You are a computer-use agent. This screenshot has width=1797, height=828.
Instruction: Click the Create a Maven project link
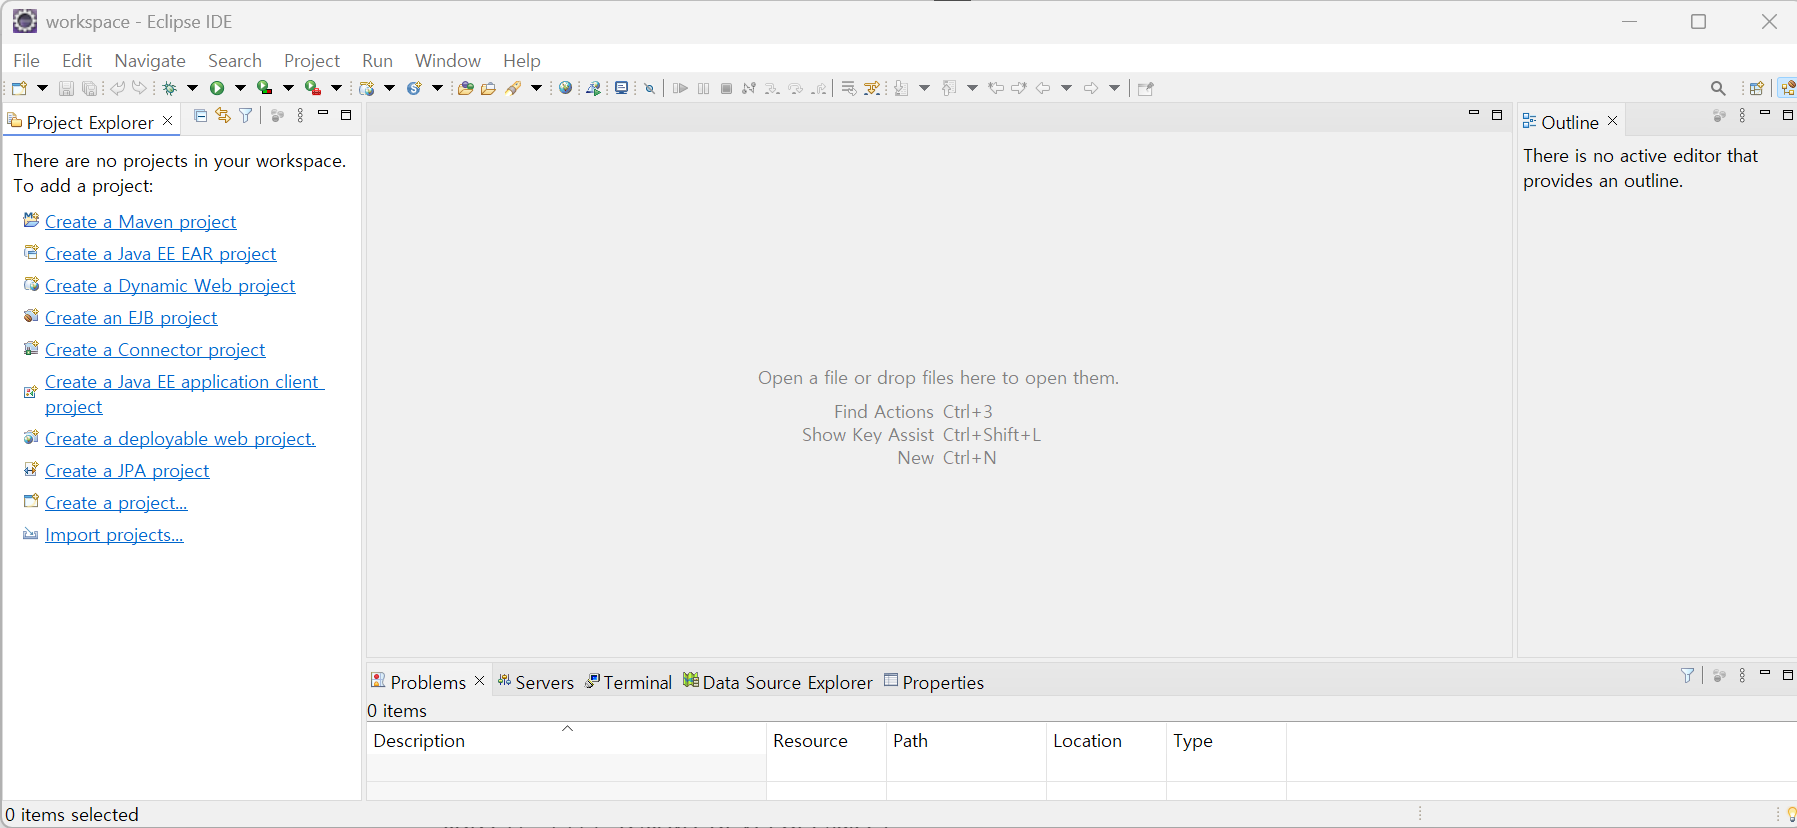[x=140, y=222]
